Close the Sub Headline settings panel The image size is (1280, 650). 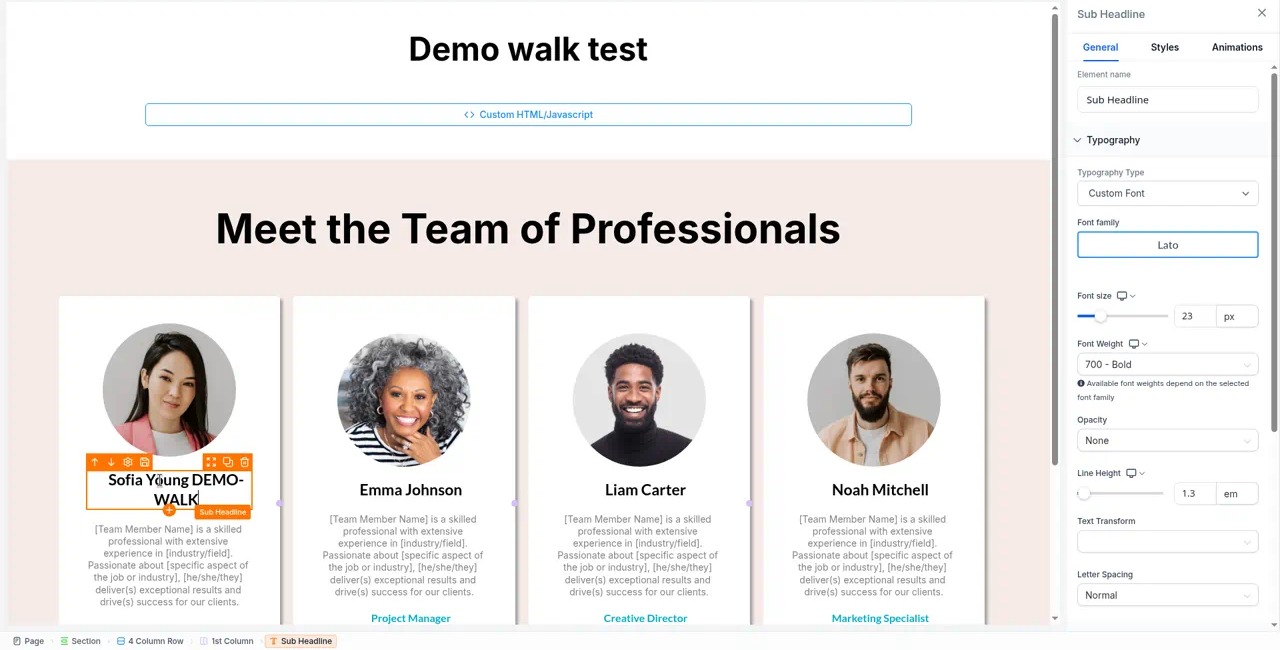pos(1261,13)
